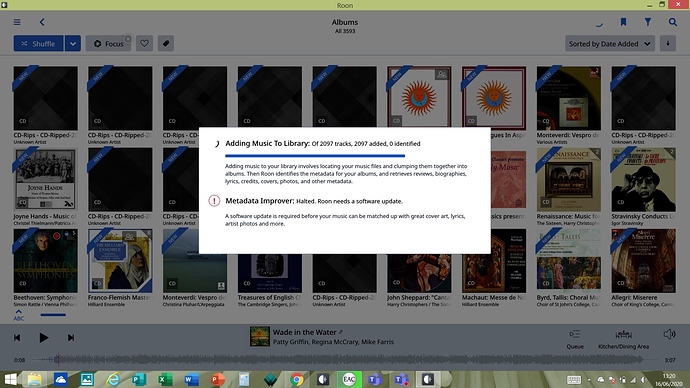Open the Allegri: Miserere album cover

pos(643,261)
